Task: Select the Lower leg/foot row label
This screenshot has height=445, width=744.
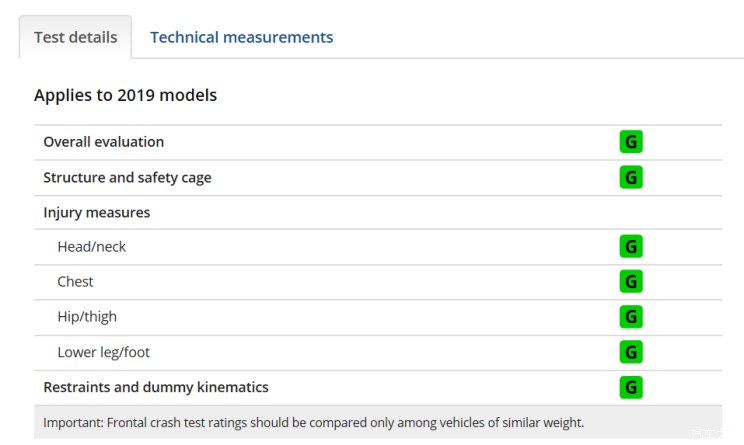Action: (x=103, y=352)
